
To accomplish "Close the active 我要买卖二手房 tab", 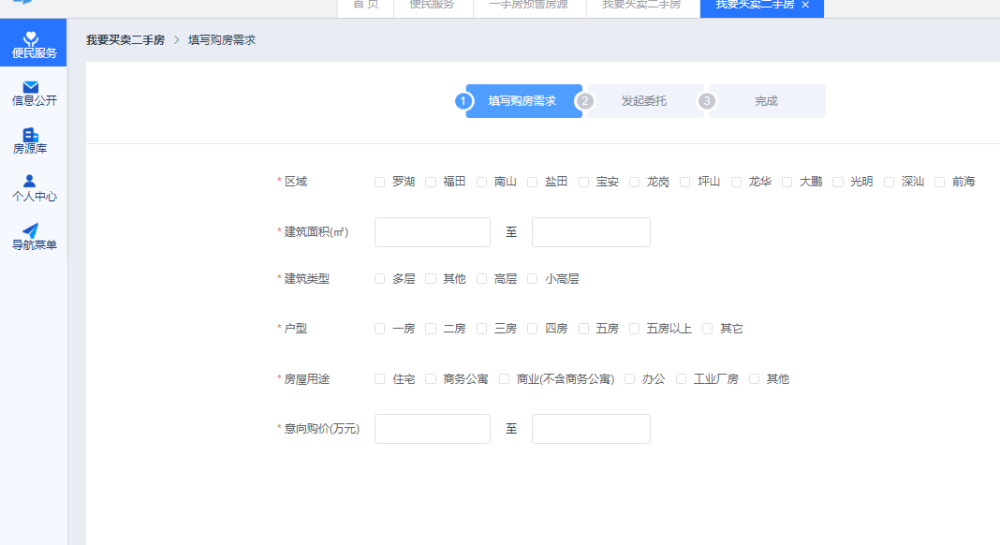I will tap(805, 5).
